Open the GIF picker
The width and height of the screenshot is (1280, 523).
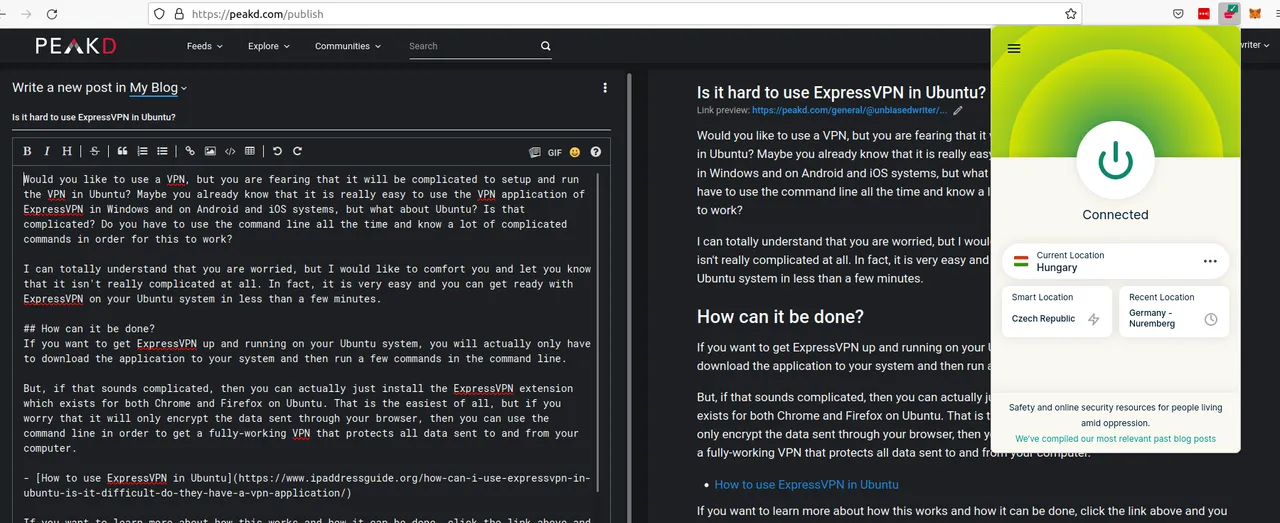555,153
